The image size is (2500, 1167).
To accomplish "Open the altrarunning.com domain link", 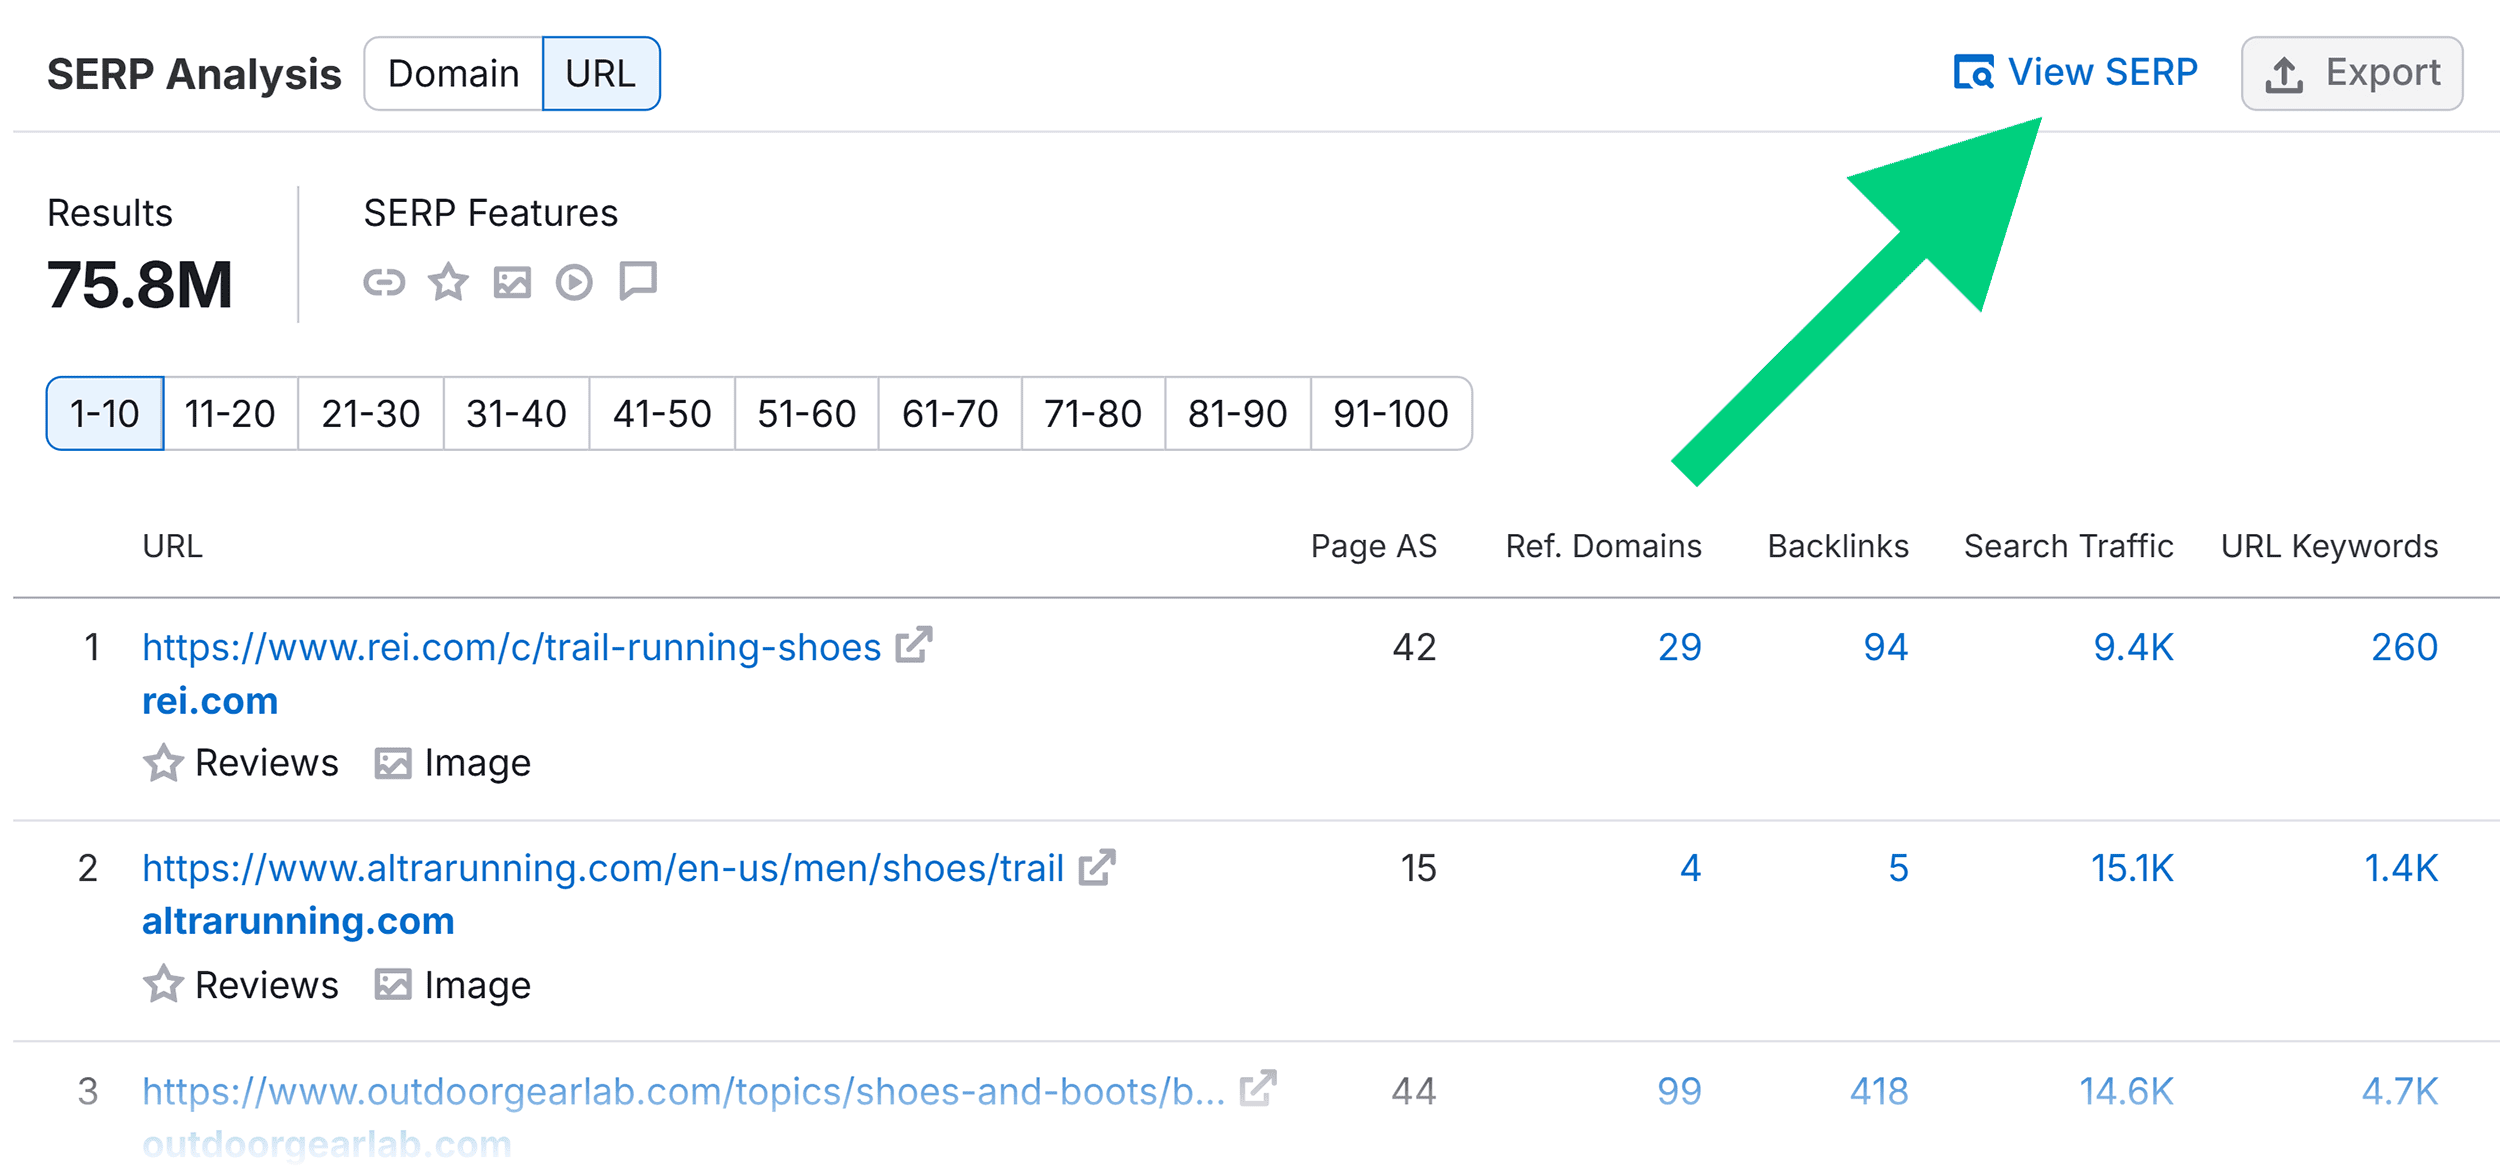I will pyautogui.click(x=298, y=921).
